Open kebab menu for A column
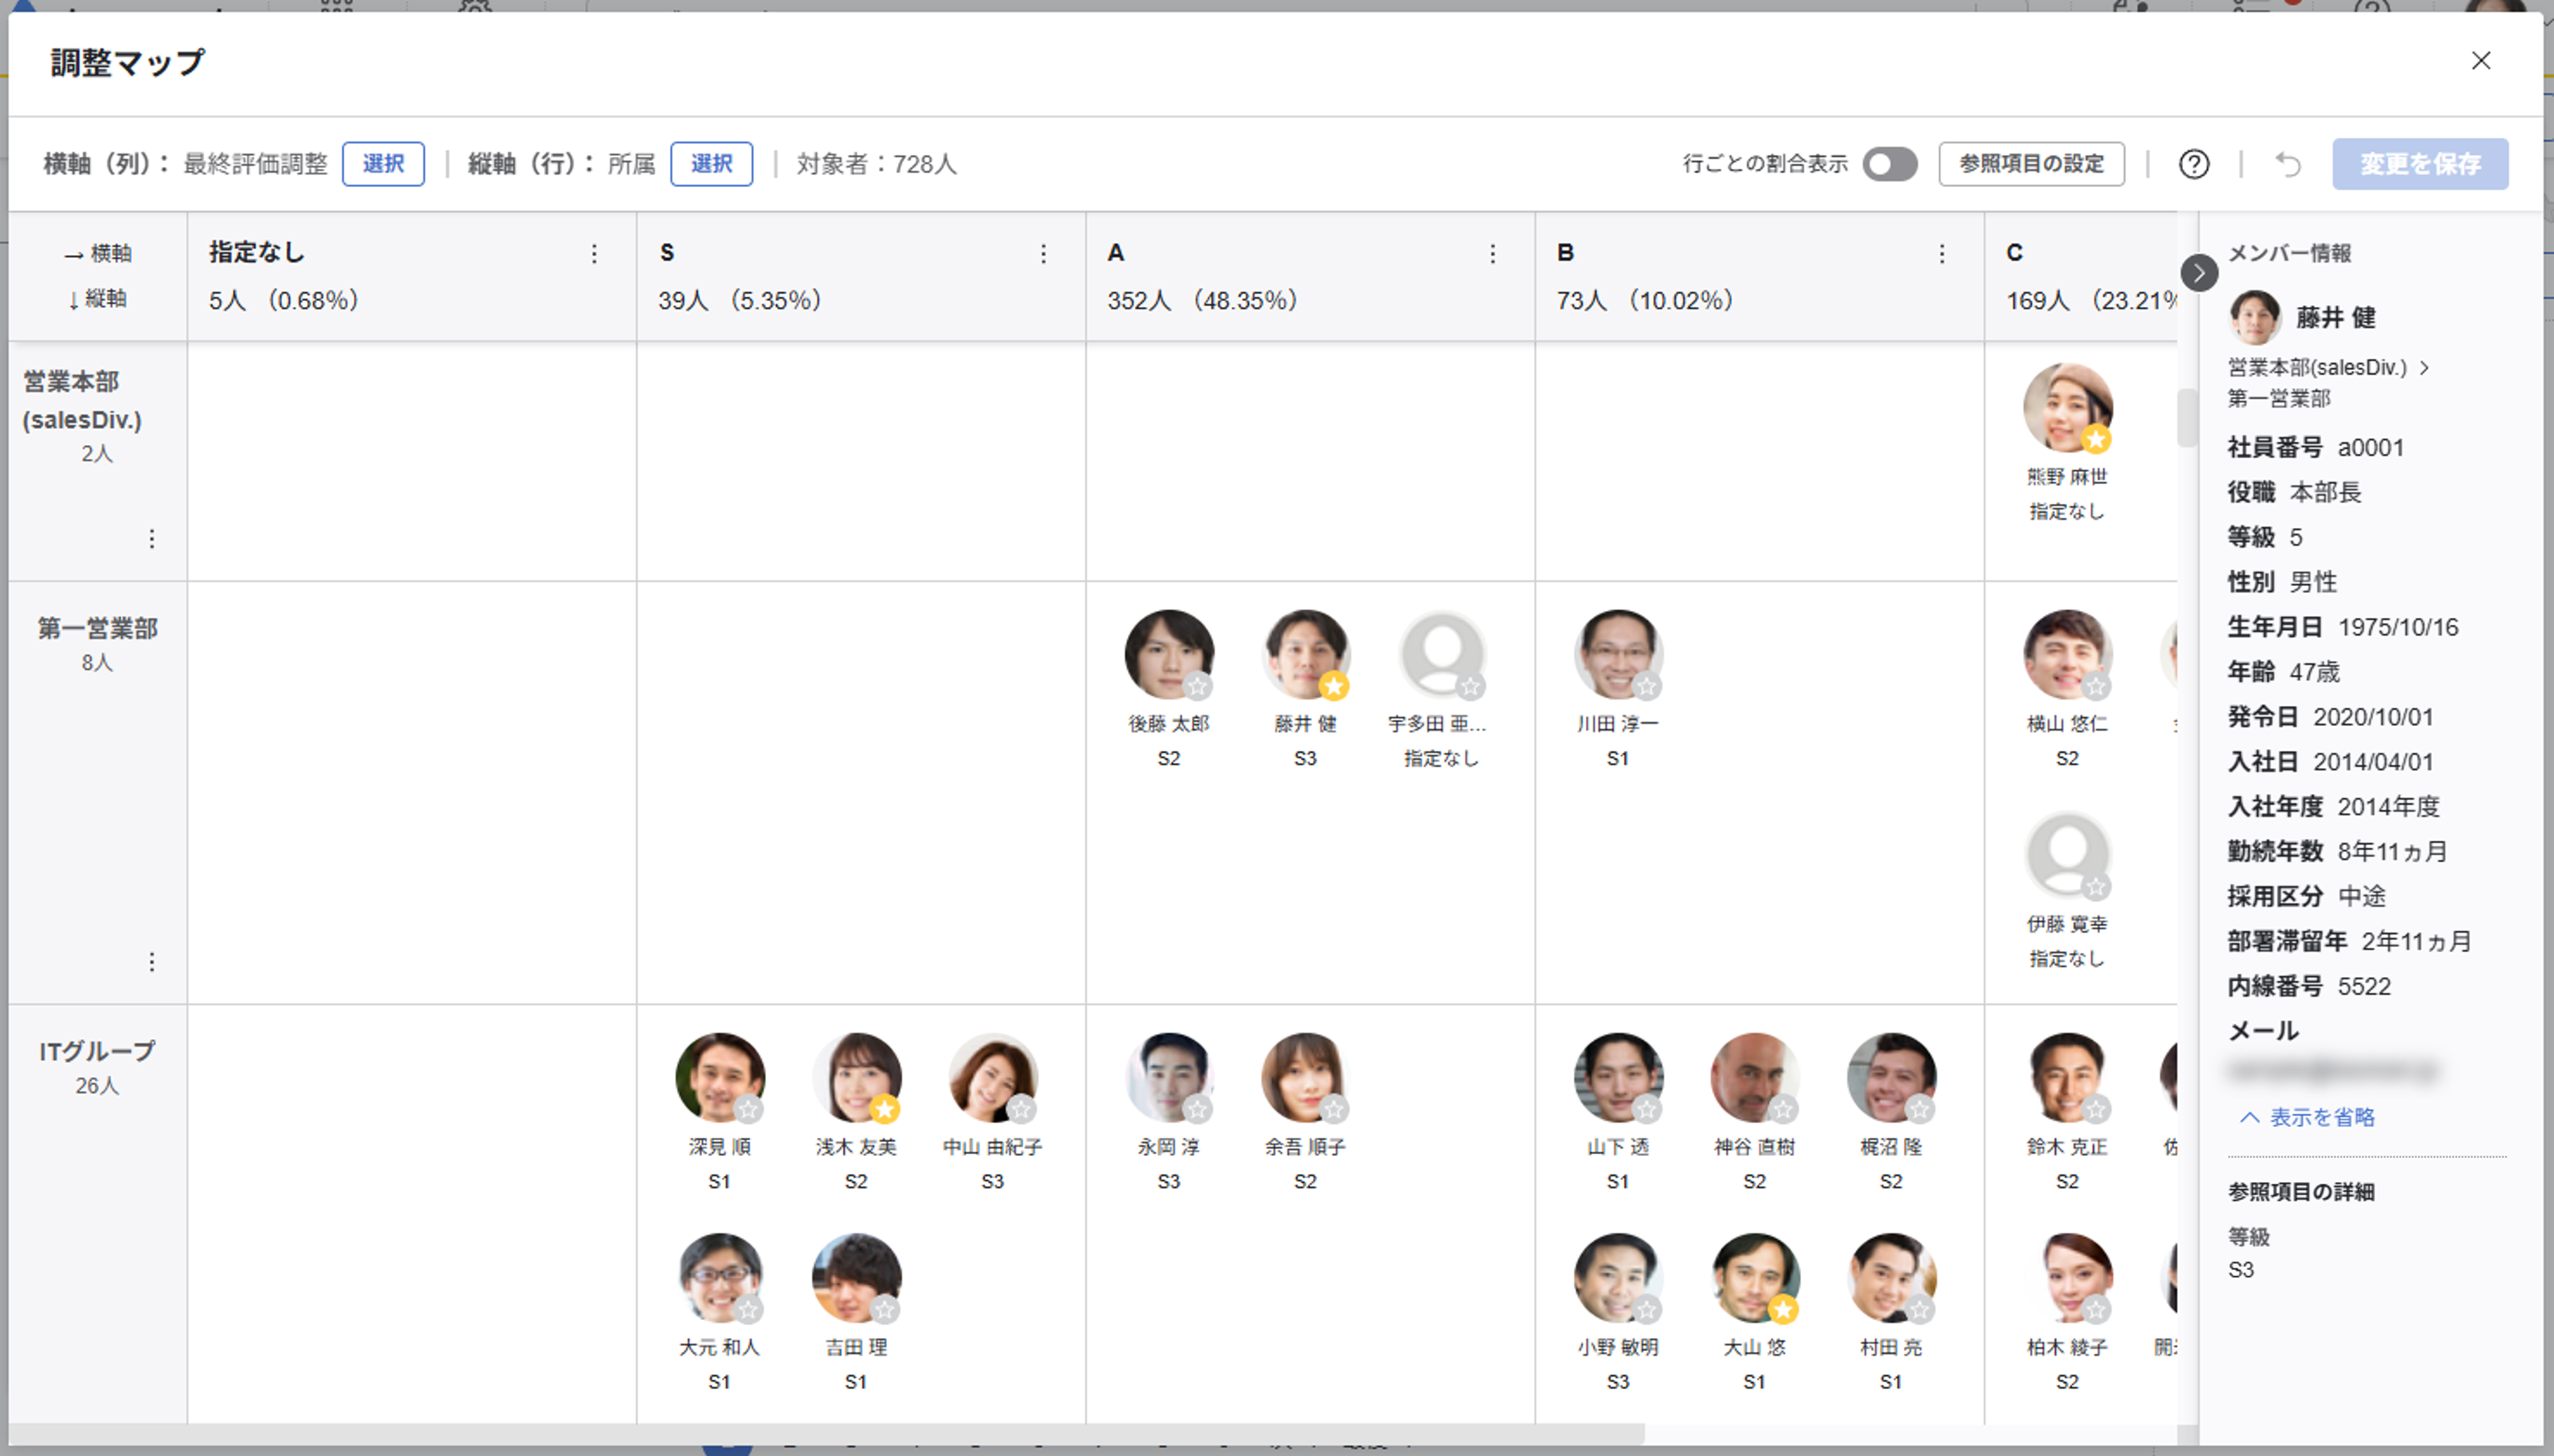This screenshot has width=2554, height=1456. coord(1492,254)
